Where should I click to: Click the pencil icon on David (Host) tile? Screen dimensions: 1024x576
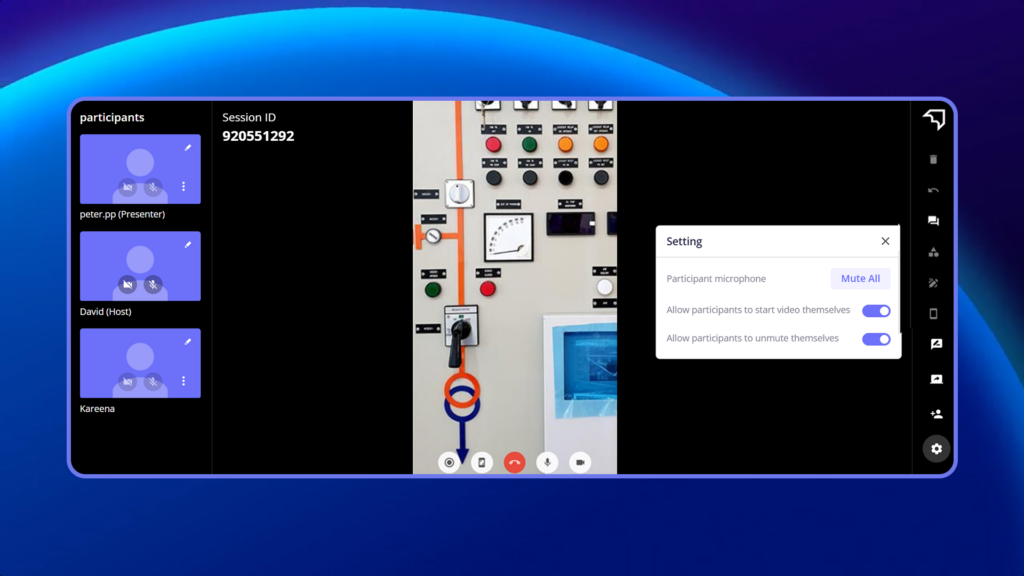pos(187,245)
